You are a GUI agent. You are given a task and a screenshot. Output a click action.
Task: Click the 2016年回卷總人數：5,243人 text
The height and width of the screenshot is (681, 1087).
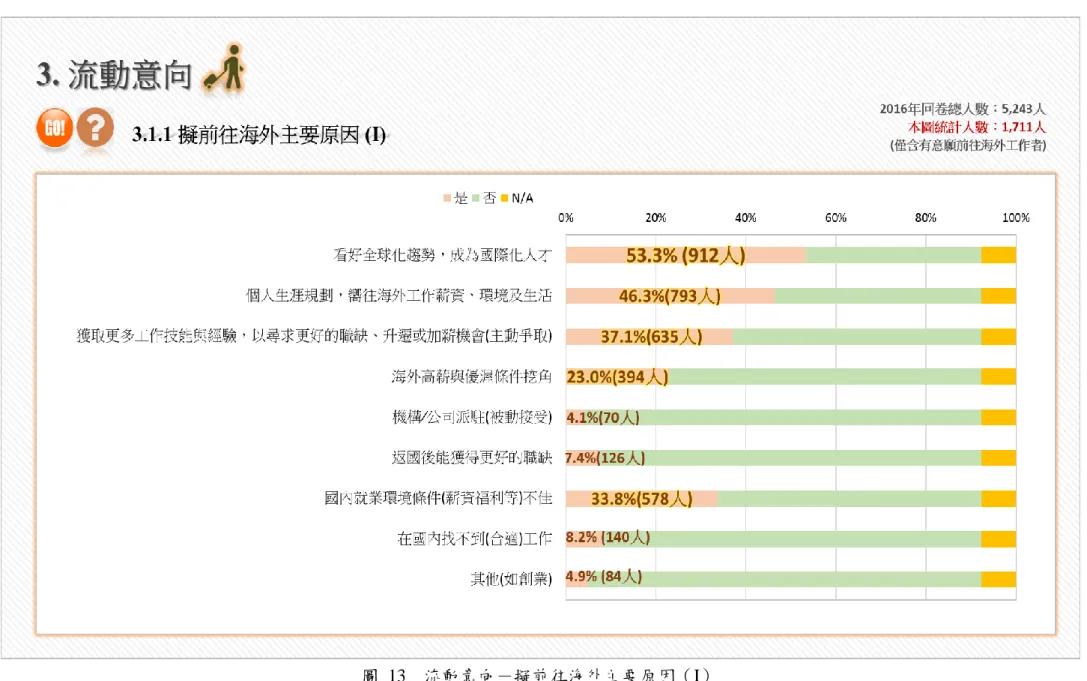pos(962,109)
